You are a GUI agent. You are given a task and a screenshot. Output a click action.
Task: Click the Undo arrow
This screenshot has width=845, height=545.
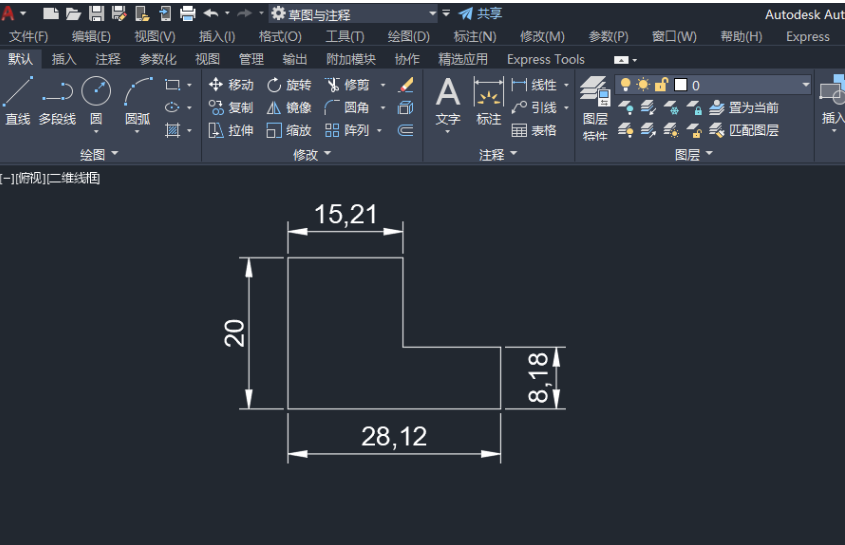pyautogui.click(x=211, y=13)
